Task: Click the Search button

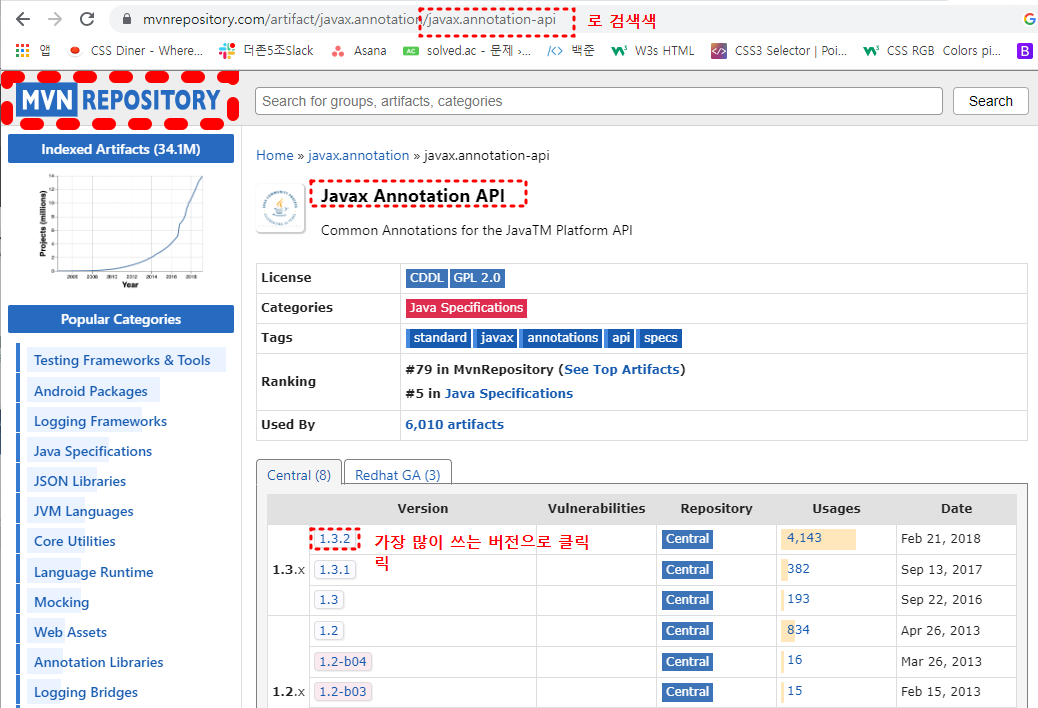Action: 990,101
